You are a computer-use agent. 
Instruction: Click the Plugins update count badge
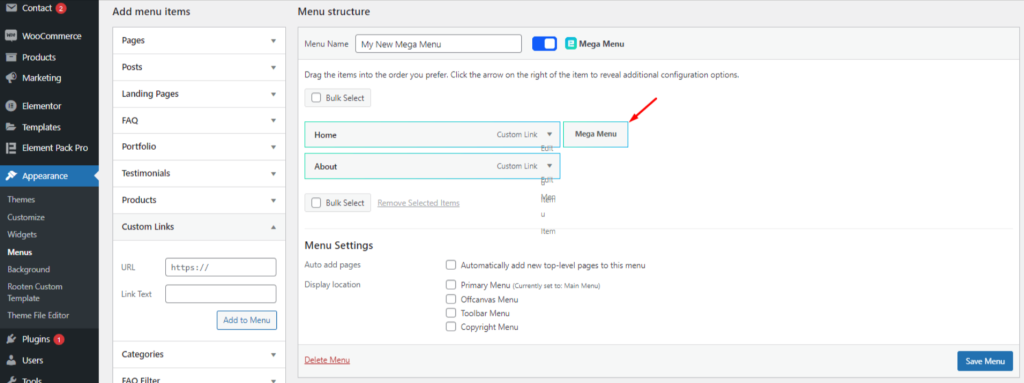pos(59,339)
